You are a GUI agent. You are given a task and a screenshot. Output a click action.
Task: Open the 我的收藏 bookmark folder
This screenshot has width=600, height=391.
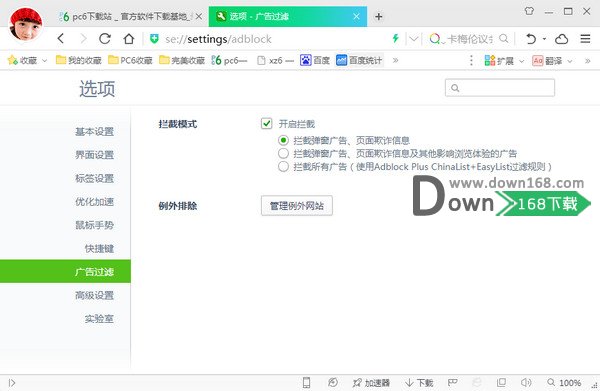[78, 60]
